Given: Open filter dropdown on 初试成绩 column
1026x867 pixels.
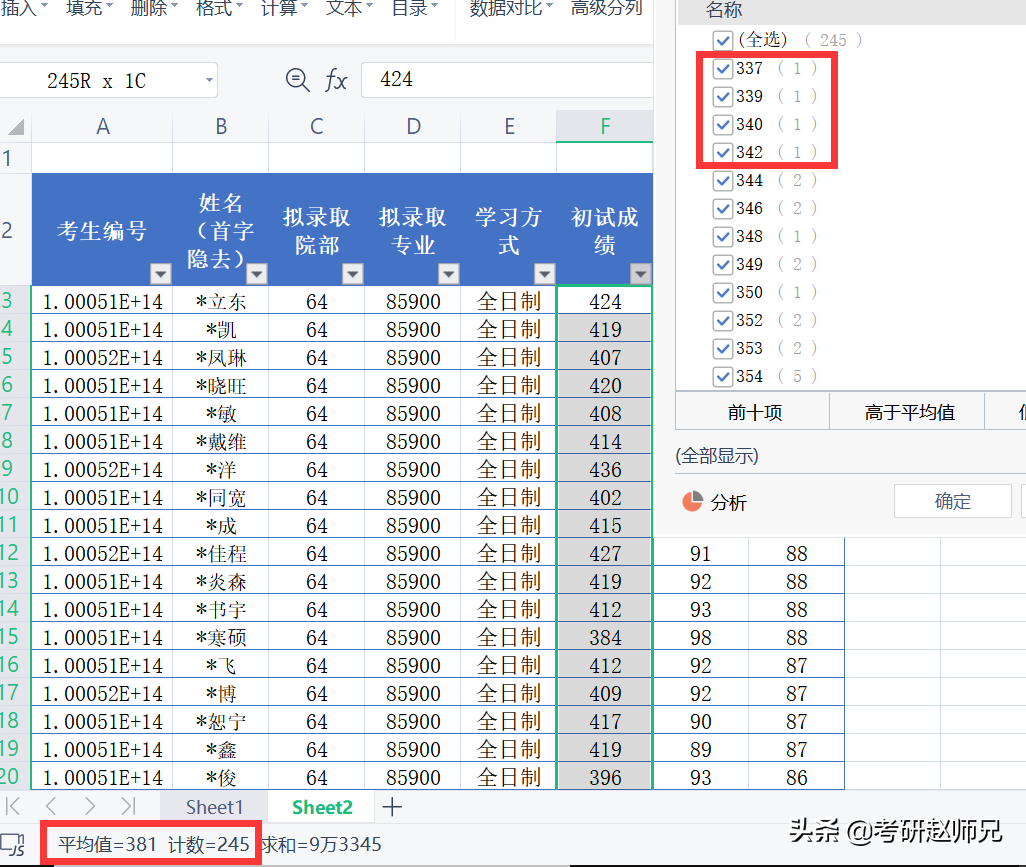Looking at the screenshot, I should tap(640, 274).
